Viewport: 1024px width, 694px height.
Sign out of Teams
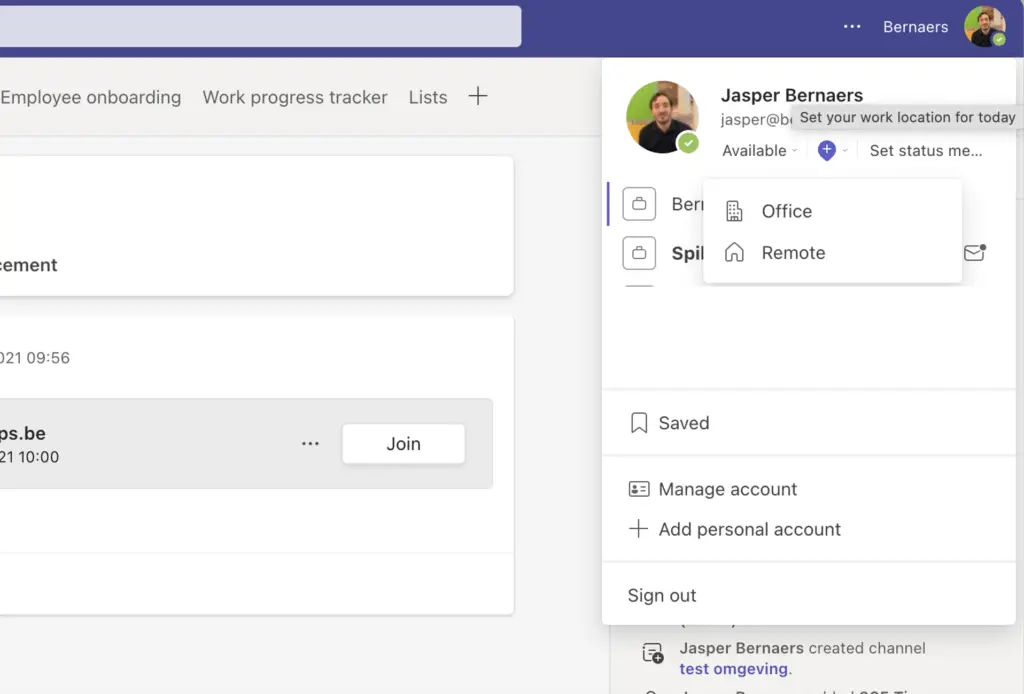pyautogui.click(x=662, y=595)
